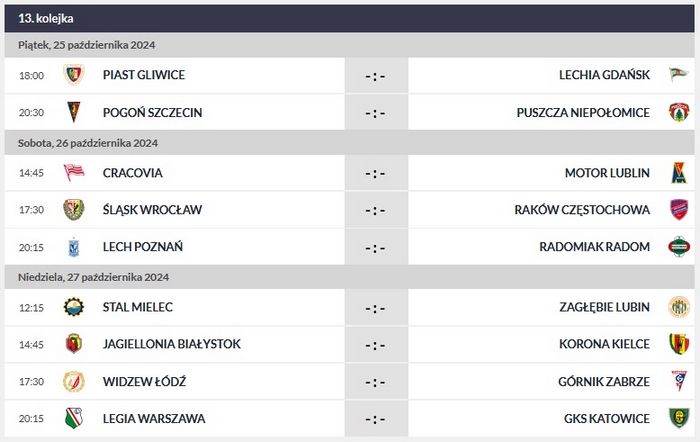Open the Raków Częstochowa team link

point(596,209)
